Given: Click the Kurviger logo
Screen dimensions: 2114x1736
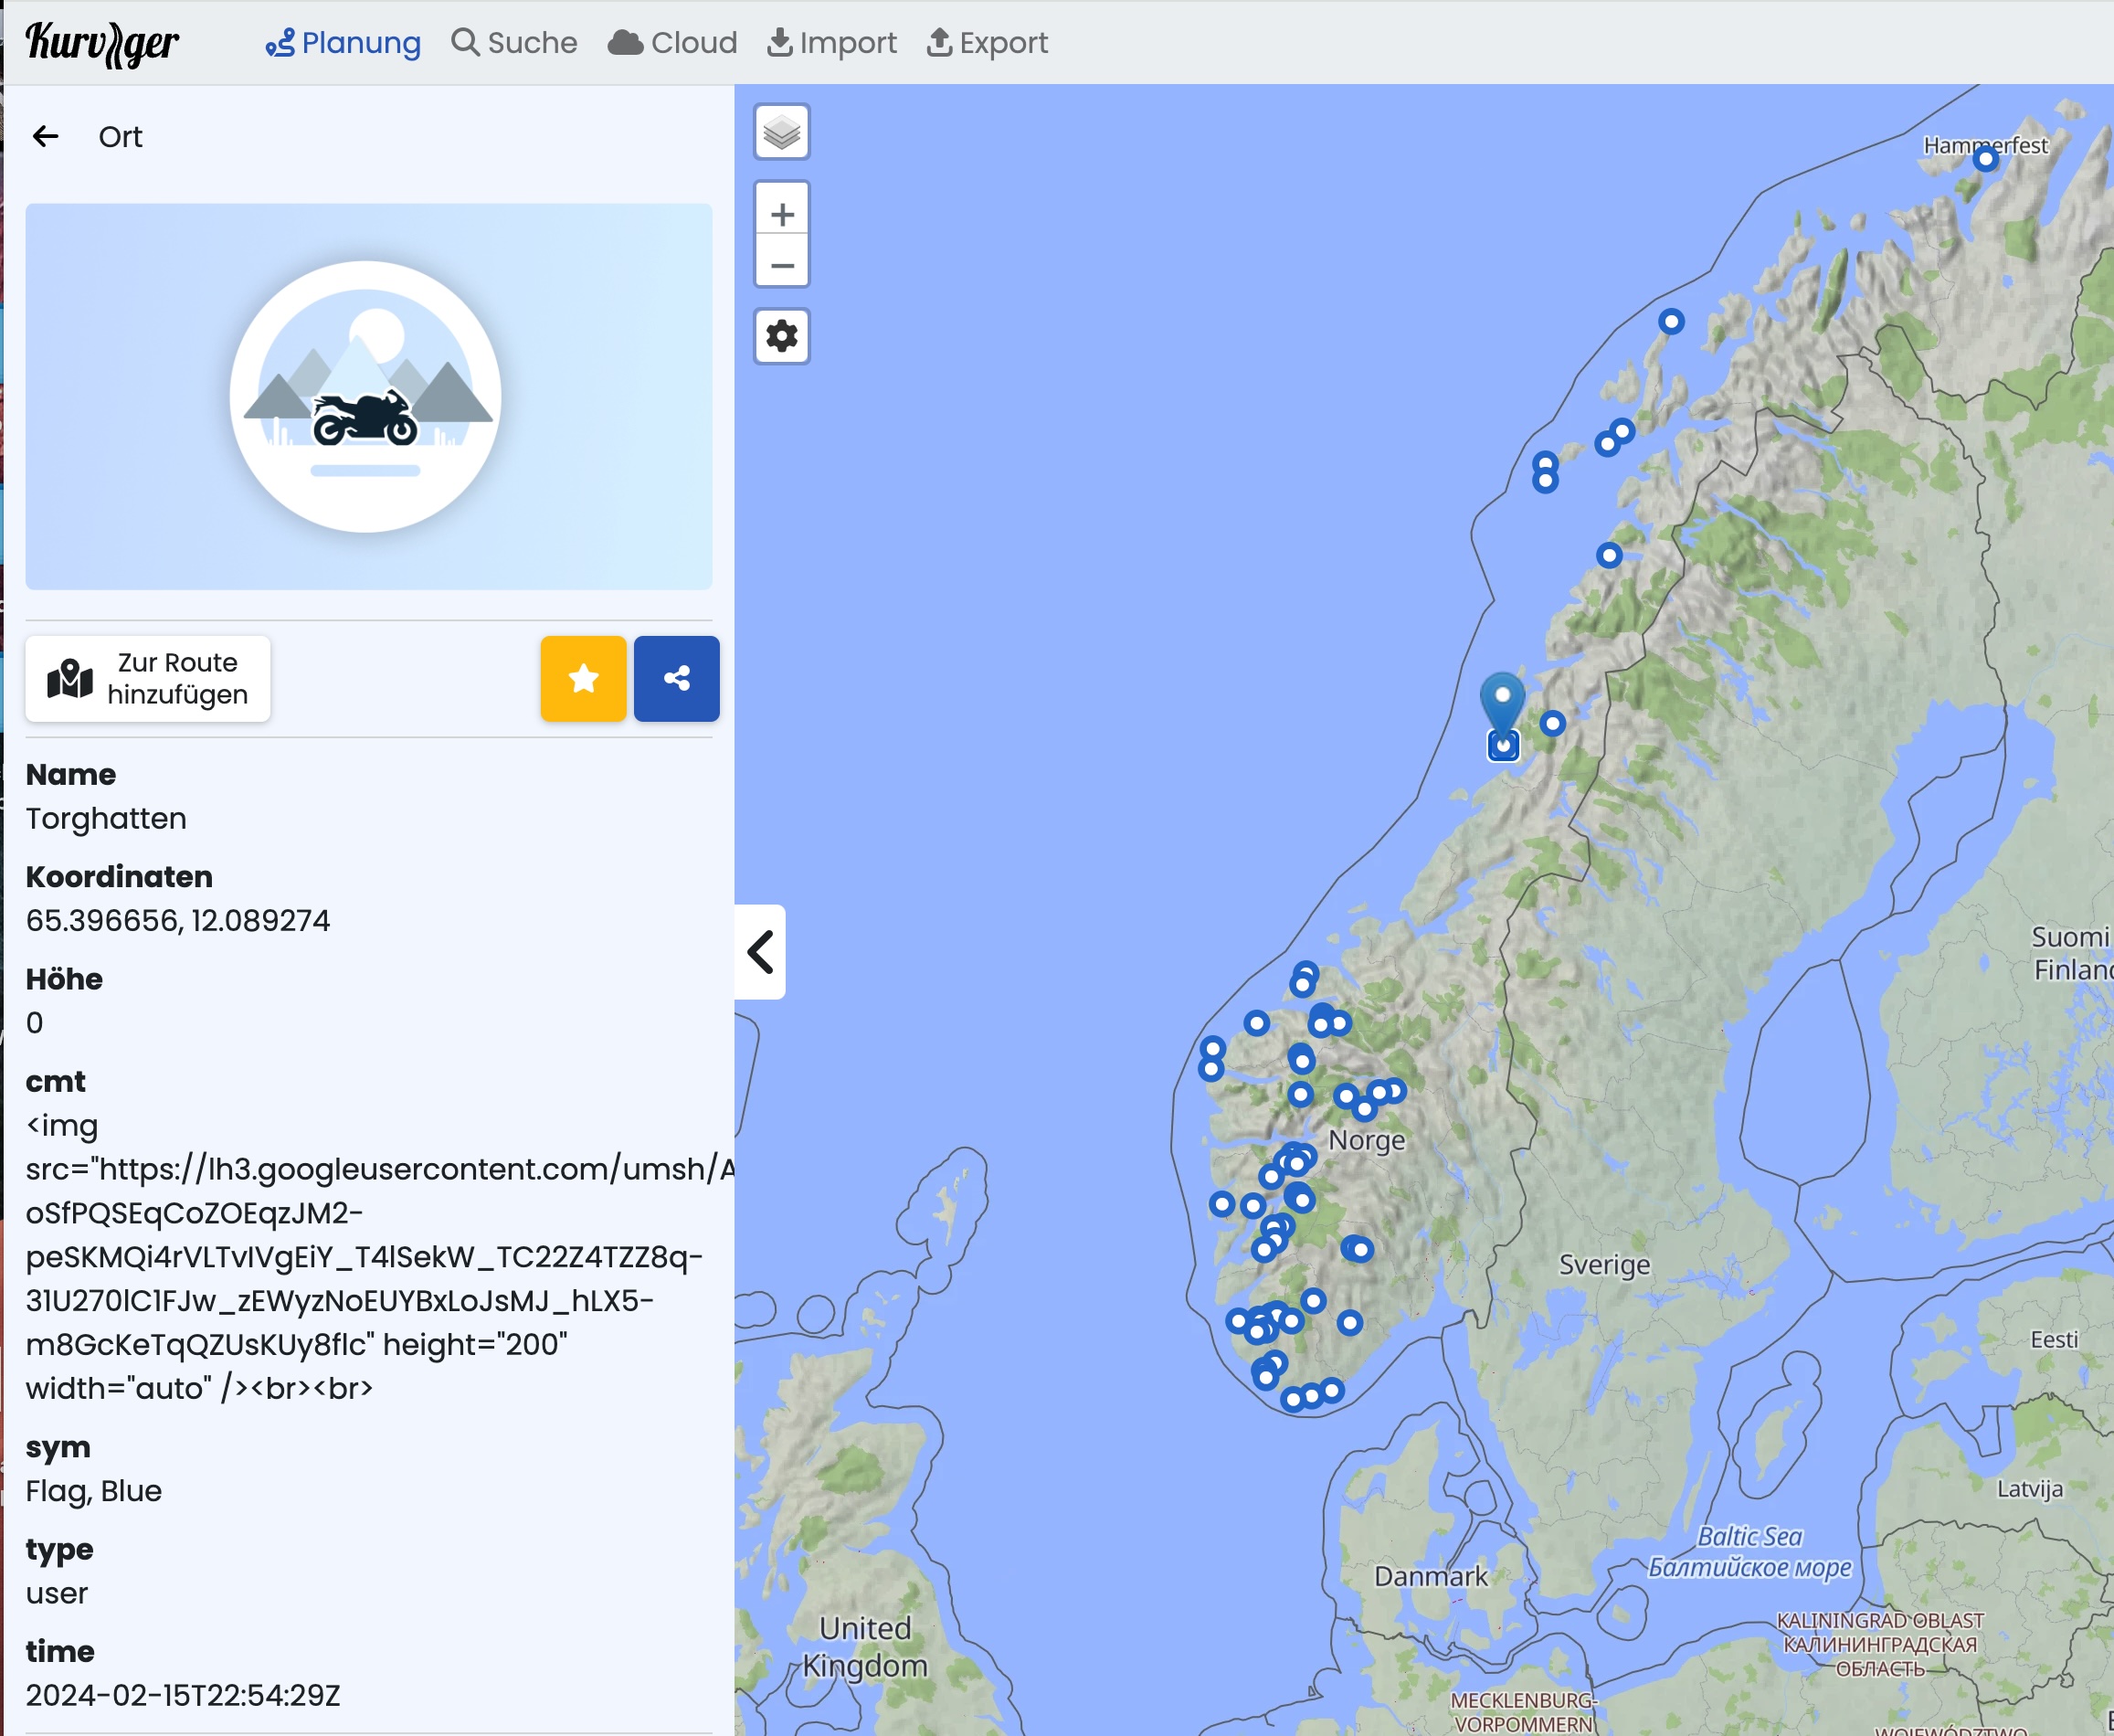Looking at the screenshot, I should coord(102,43).
